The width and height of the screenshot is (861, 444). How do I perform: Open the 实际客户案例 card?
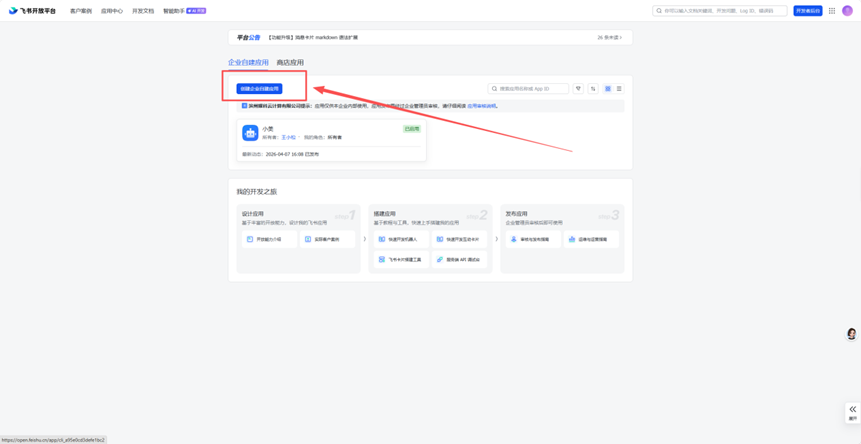click(327, 239)
